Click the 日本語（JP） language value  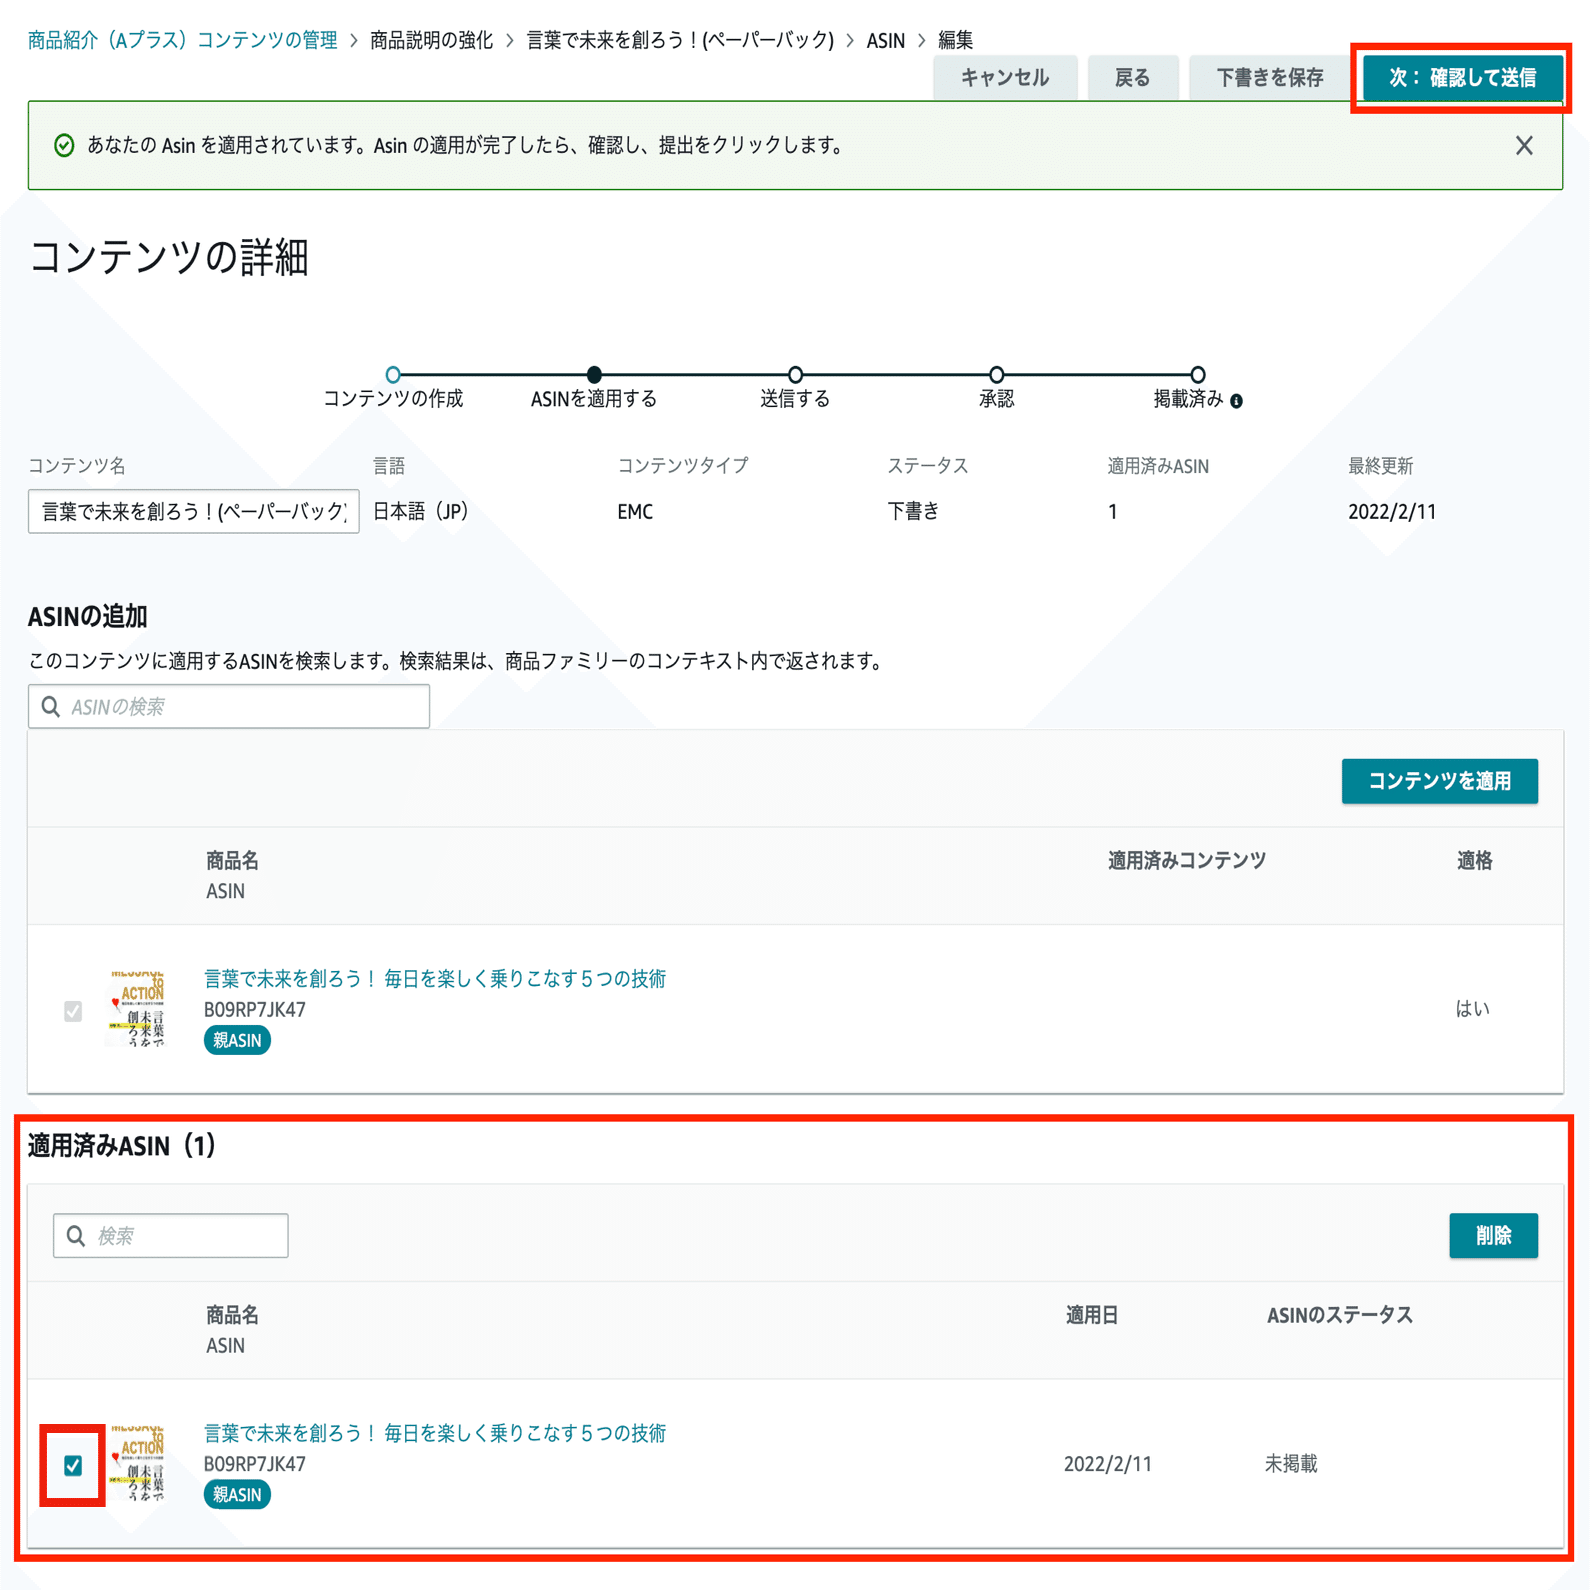[x=421, y=511]
